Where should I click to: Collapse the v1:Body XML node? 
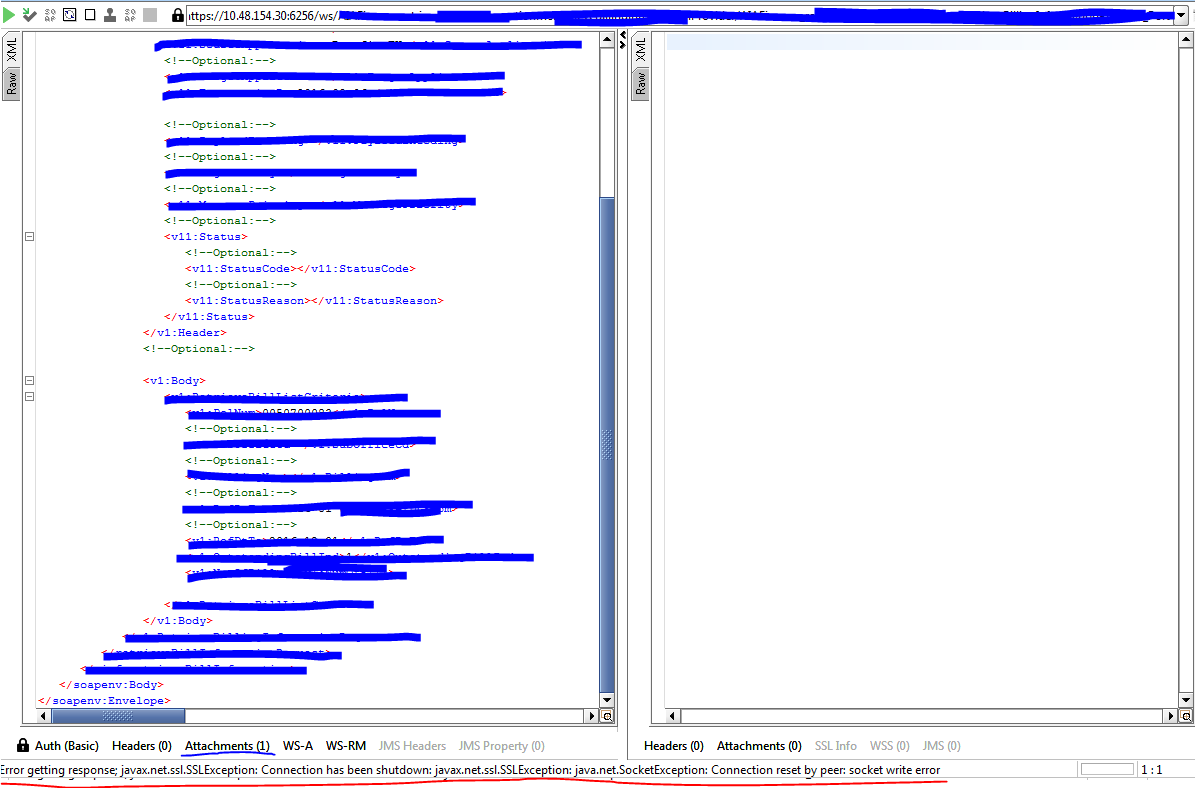29,380
